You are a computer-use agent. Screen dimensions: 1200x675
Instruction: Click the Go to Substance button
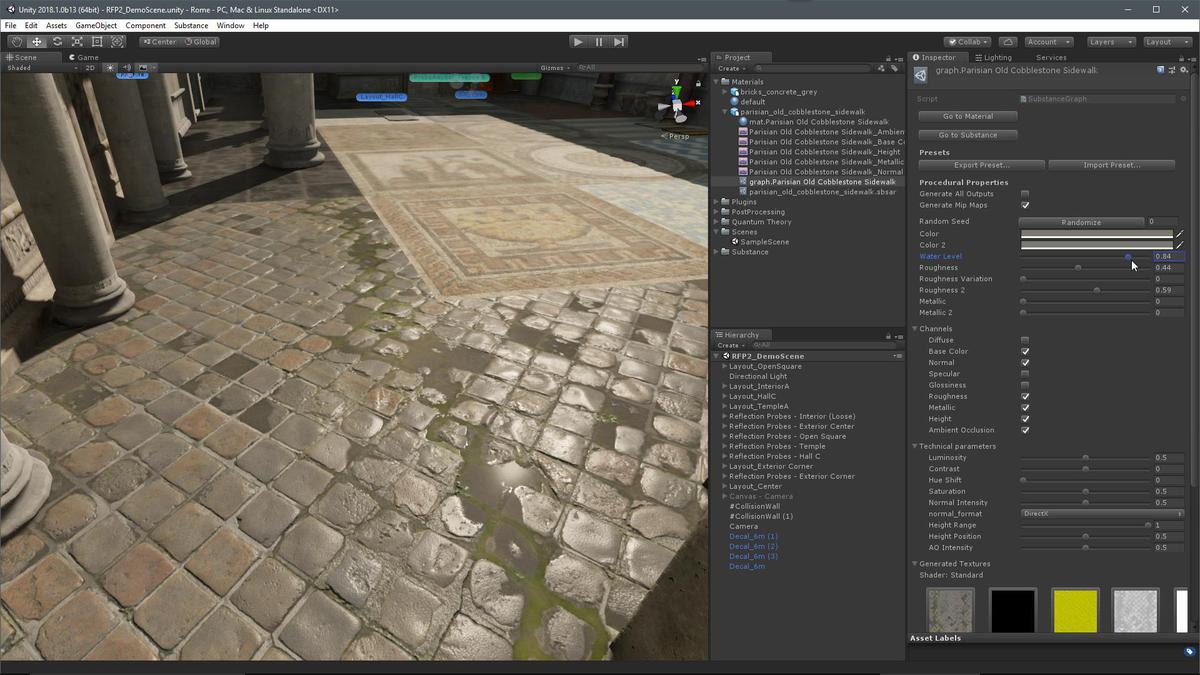pos(967,135)
